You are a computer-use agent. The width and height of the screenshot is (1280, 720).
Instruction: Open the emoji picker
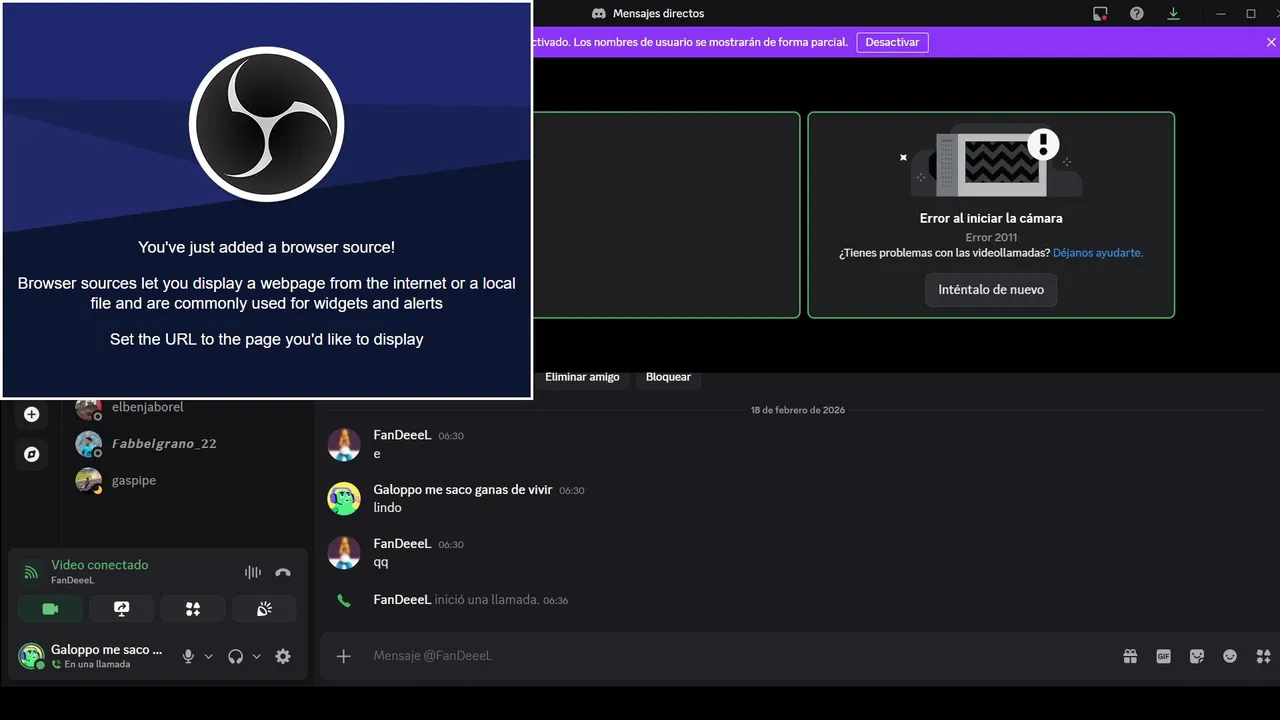(1230, 656)
